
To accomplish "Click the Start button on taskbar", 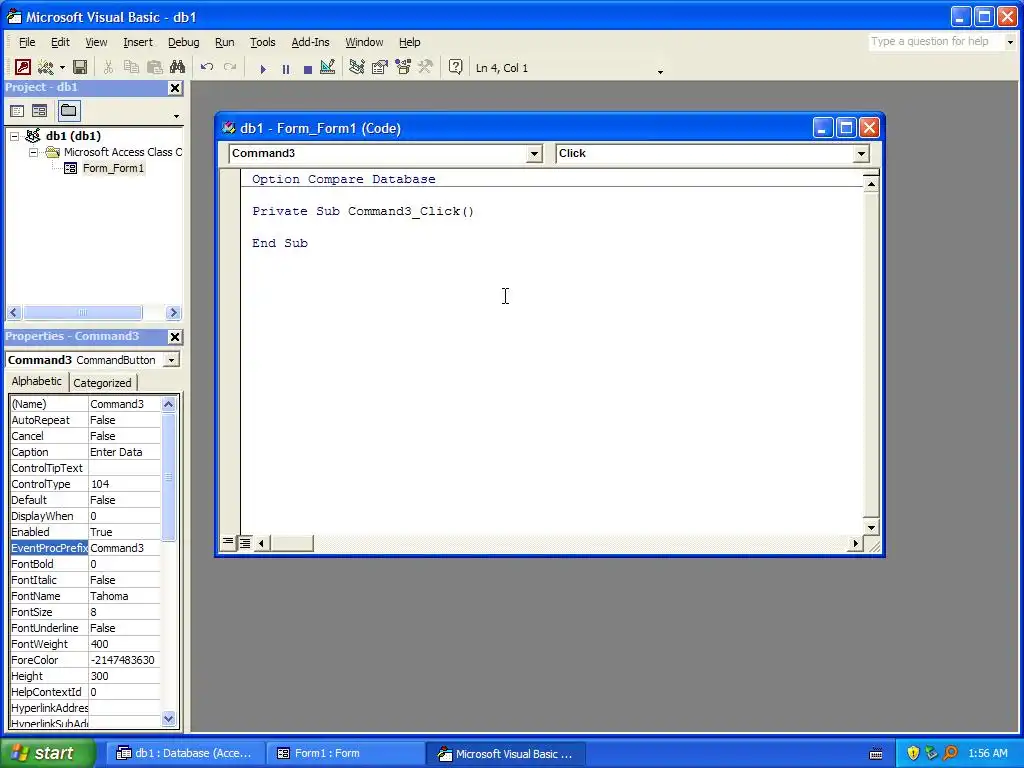I will (x=48, y=753).
